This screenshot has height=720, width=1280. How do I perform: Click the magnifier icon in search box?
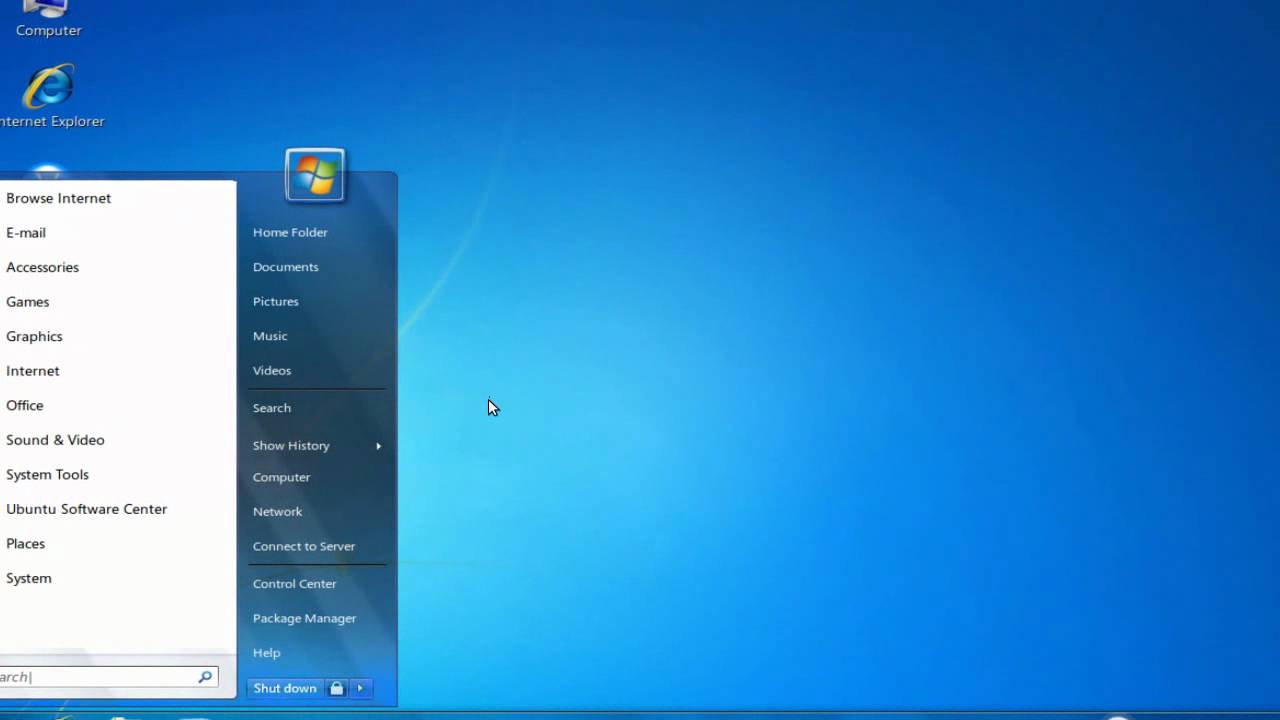click(x=205, y=677)
